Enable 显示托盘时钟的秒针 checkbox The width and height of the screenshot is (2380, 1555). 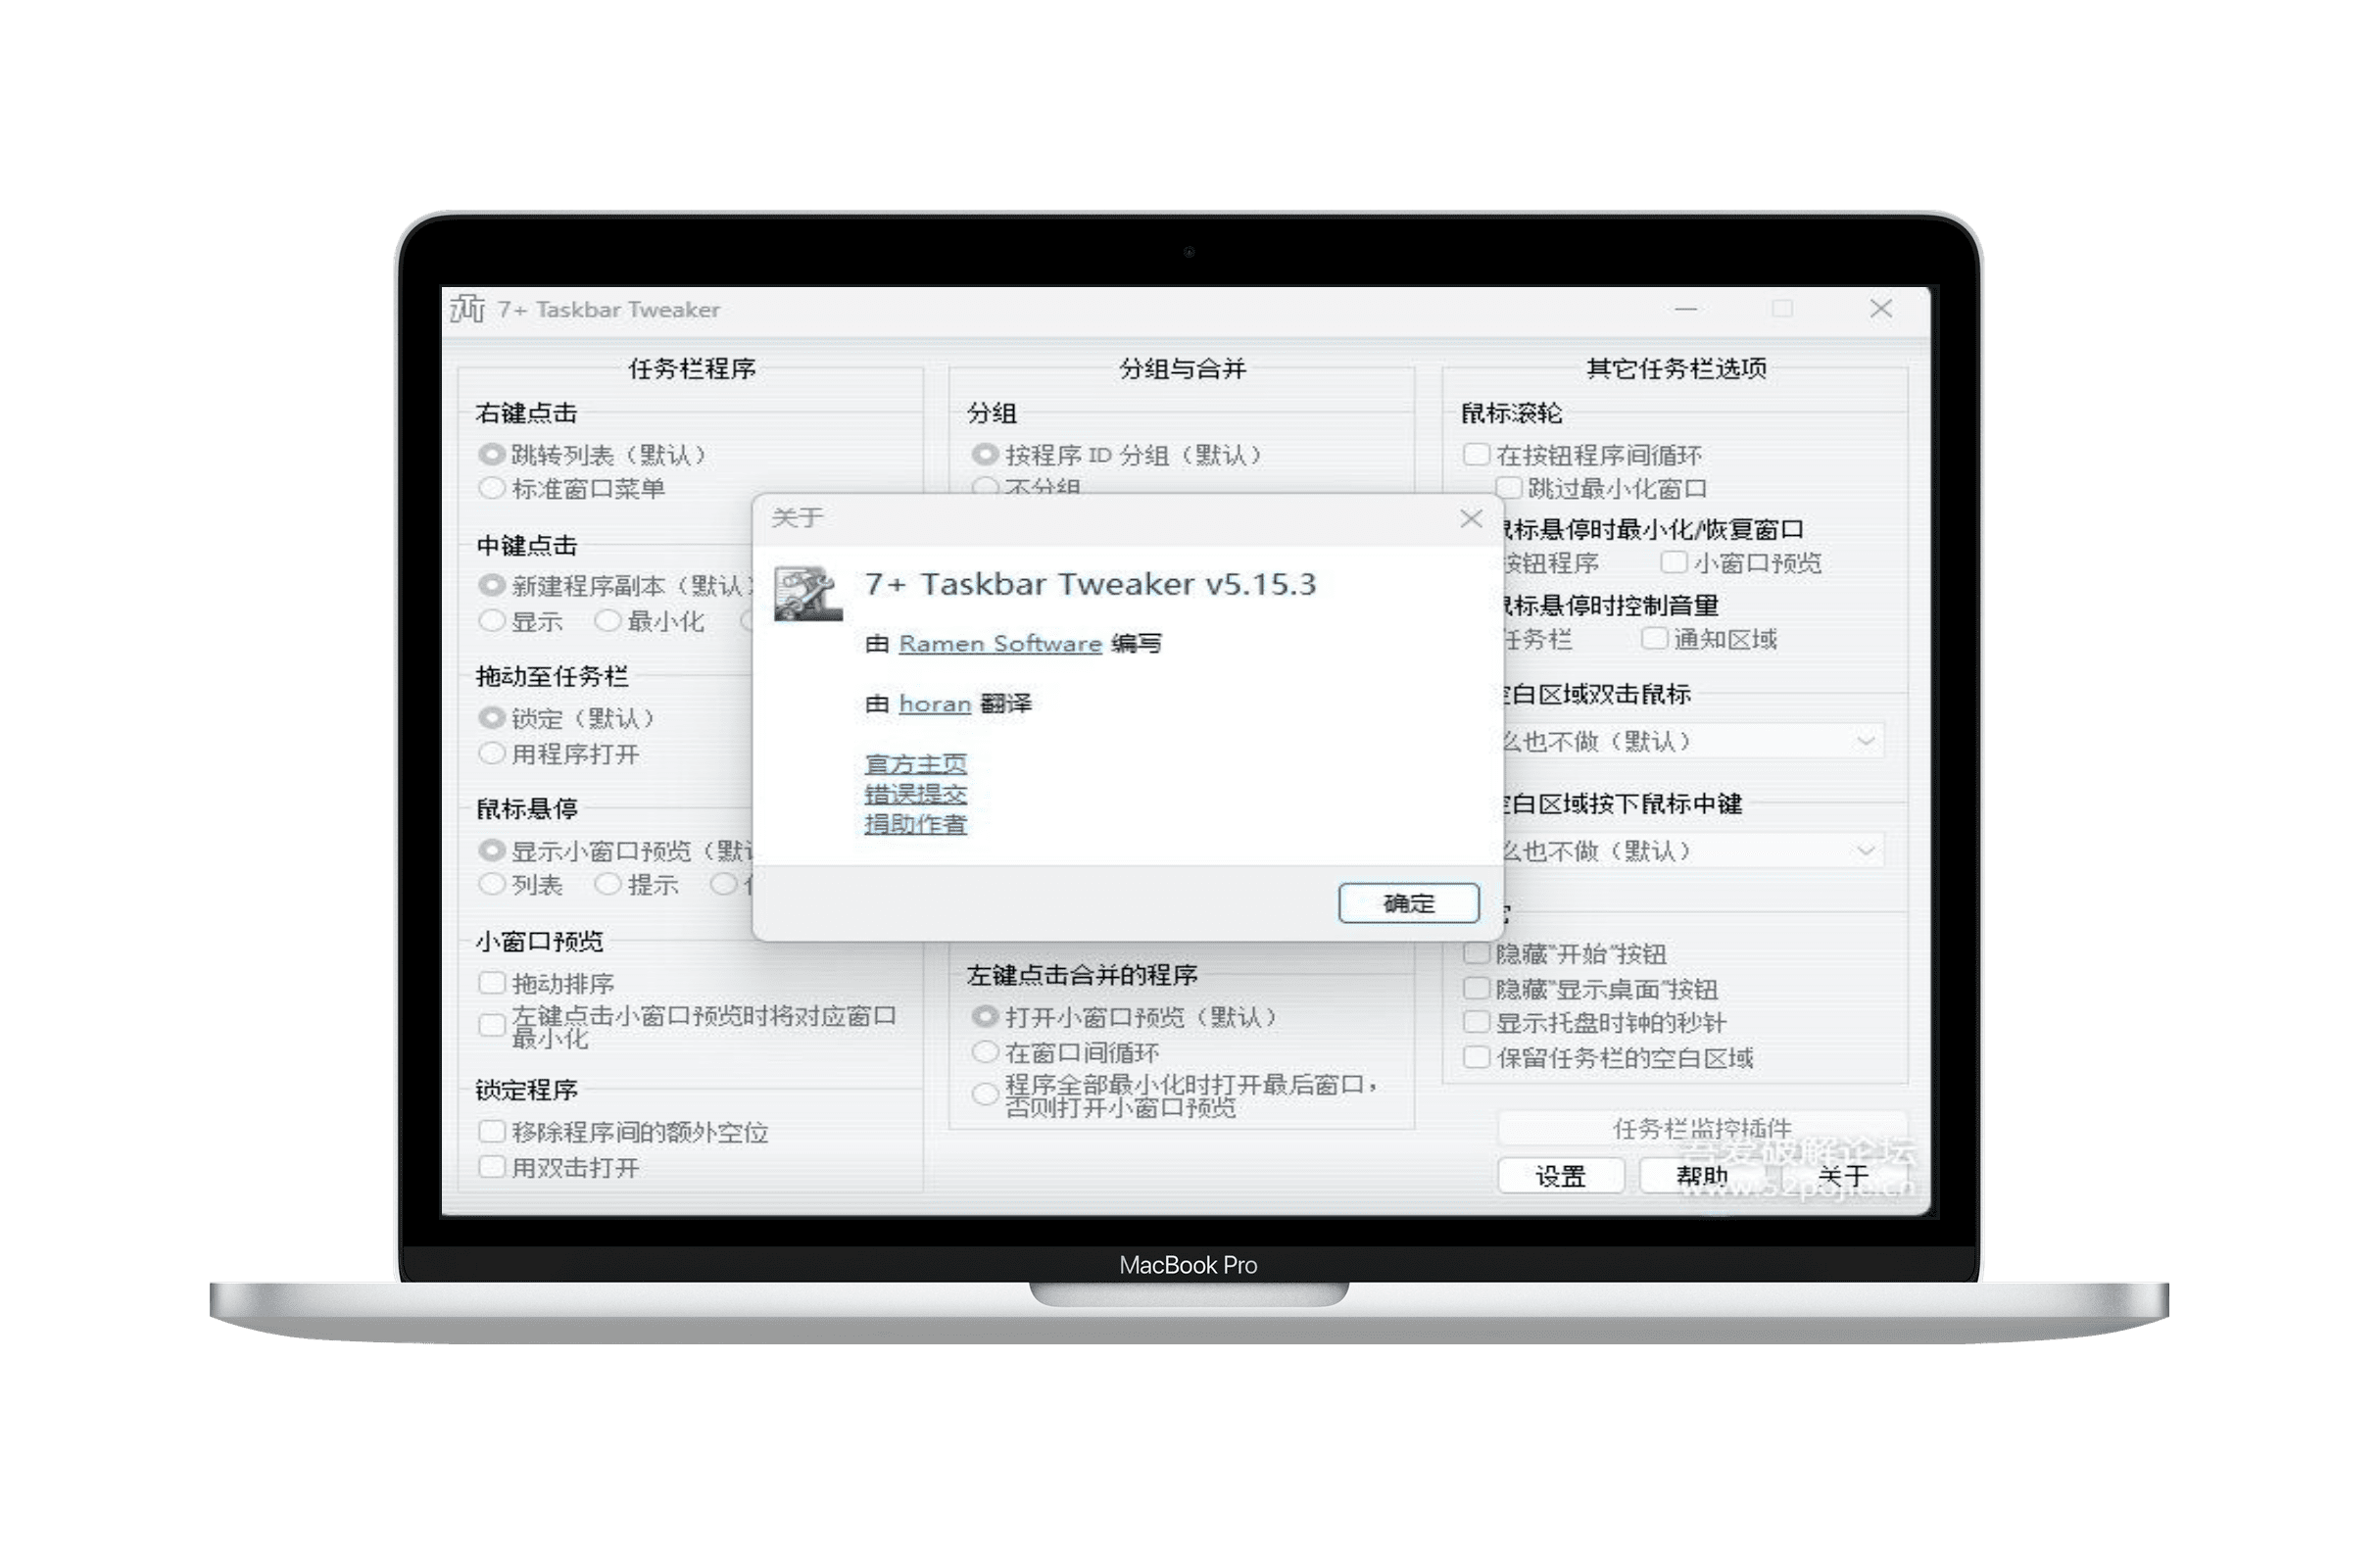[1476, 1023]
